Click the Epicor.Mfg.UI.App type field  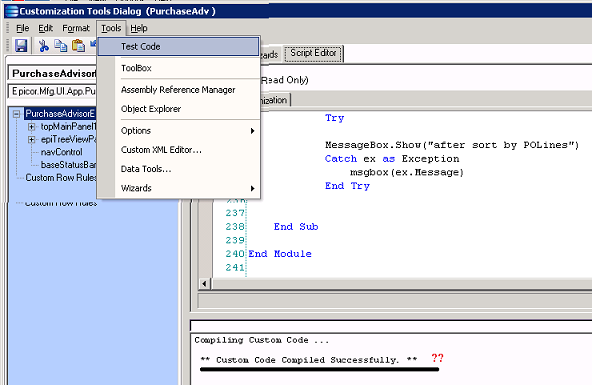pos(52,91)
